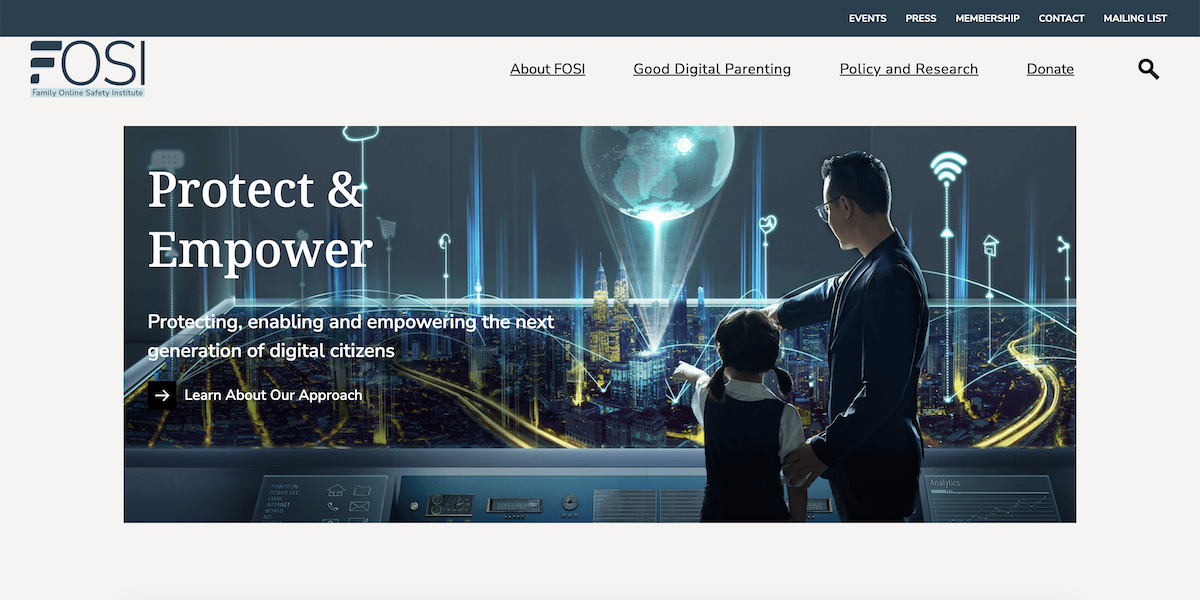1200x600 pixels.
Task: Select PRESS in the top bar
Action: coord(920,18)
